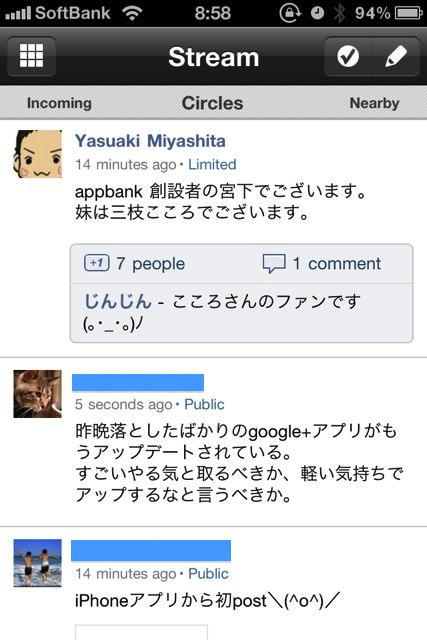Open Yasuaki Miyashita's profile name

point(150,141)
